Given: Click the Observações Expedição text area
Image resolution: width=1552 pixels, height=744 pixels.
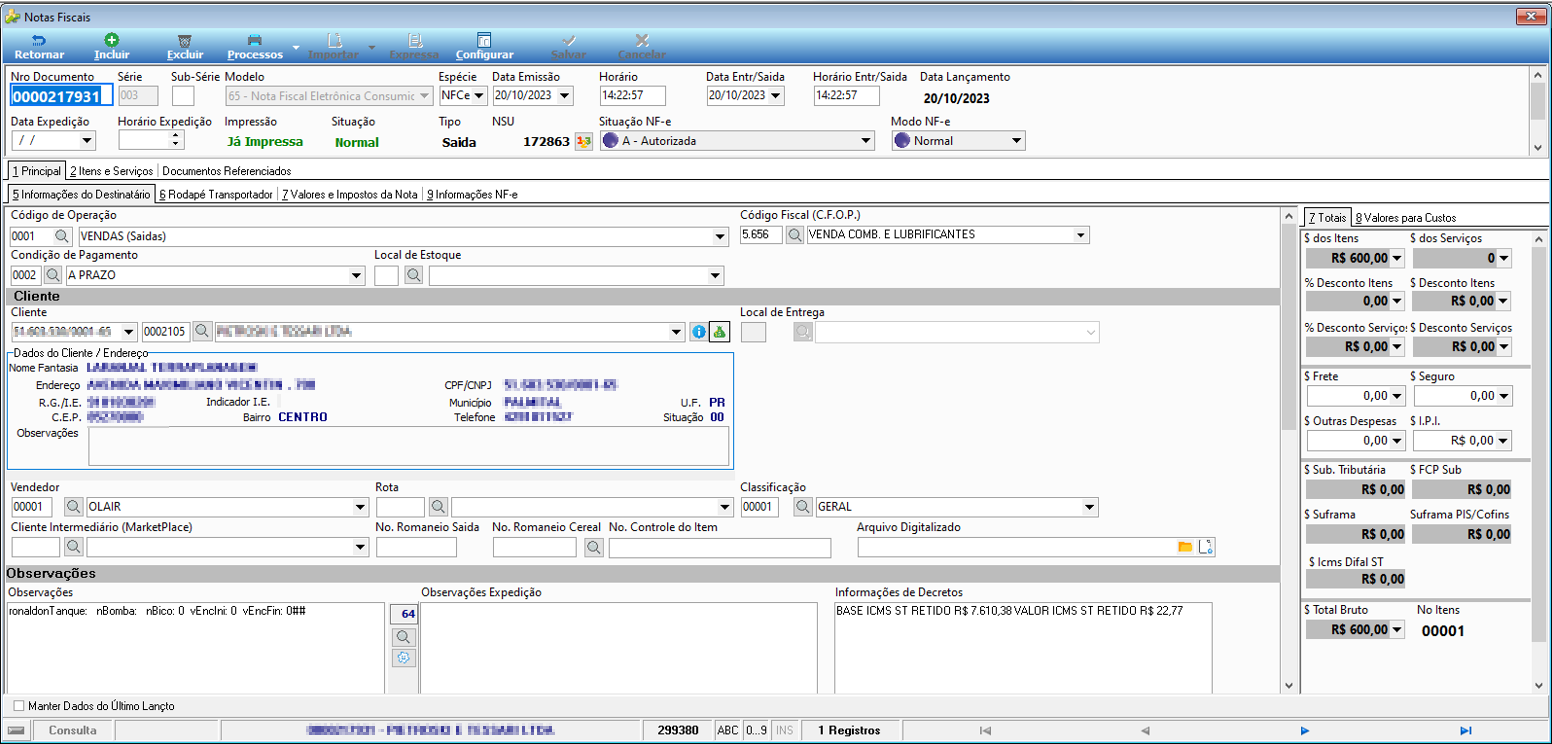Looking at the screenshot, I should [619, 648].
